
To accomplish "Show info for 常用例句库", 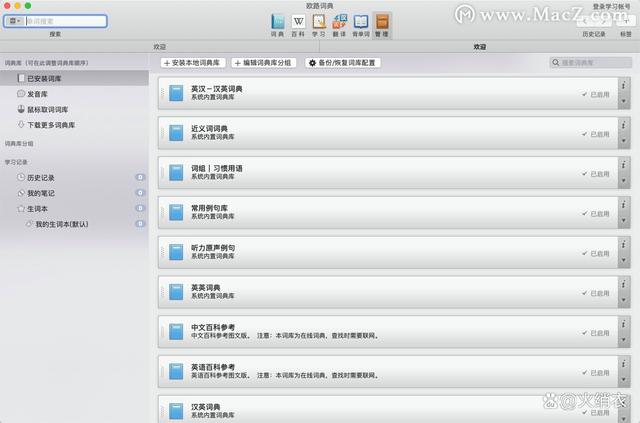I will coord(624,205).
